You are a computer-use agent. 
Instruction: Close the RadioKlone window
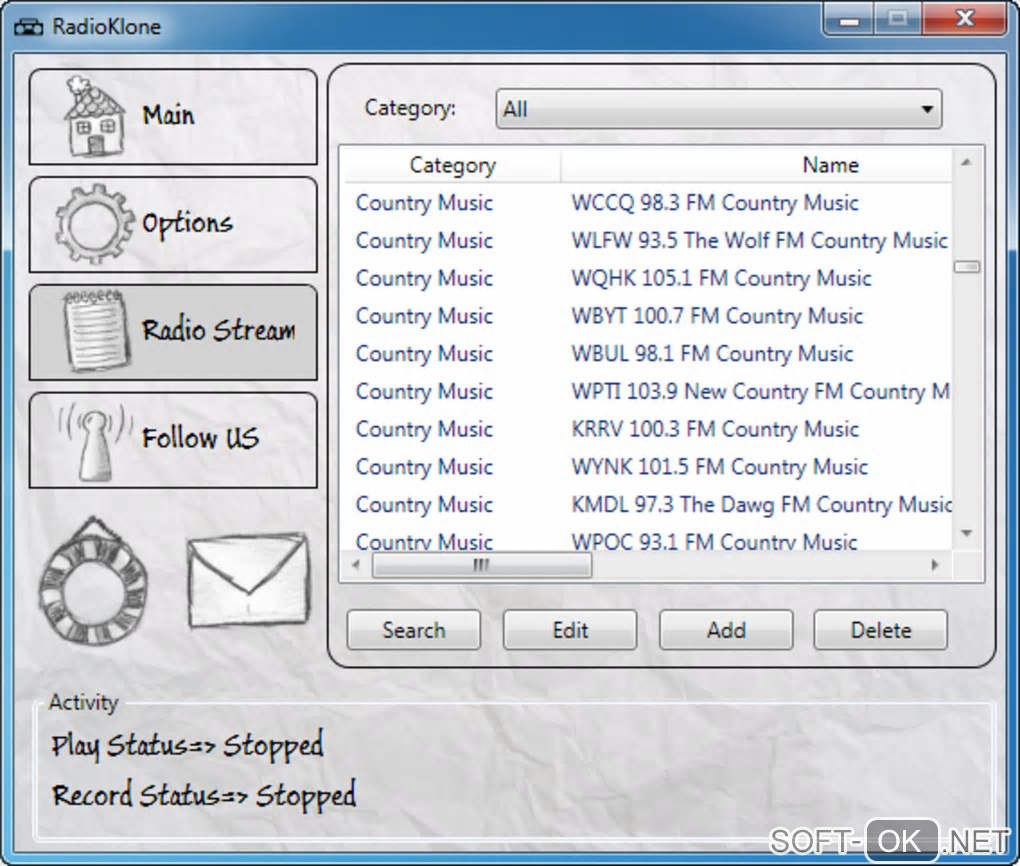click(x=965, y=19)
